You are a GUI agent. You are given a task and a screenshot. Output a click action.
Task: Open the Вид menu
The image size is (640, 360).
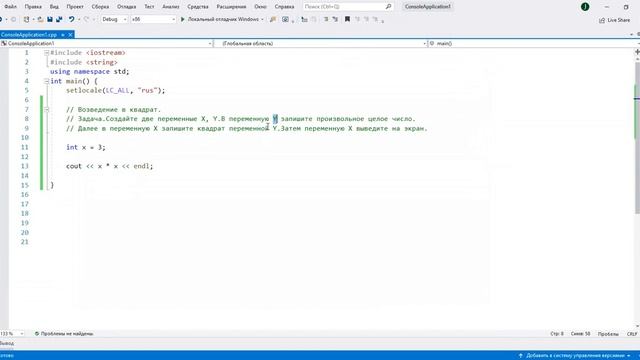54,7
